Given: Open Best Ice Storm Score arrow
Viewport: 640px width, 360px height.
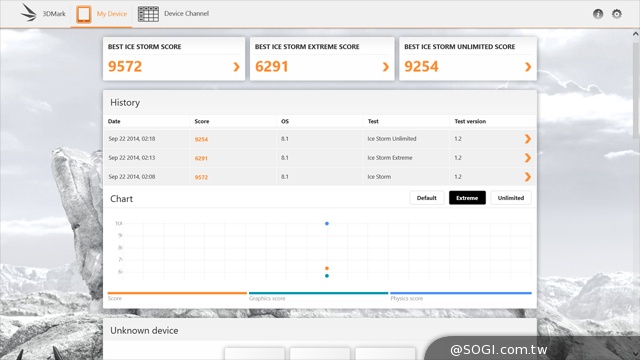Looking at the screenshot, I should pyautogui.click(x=236, y=67).
